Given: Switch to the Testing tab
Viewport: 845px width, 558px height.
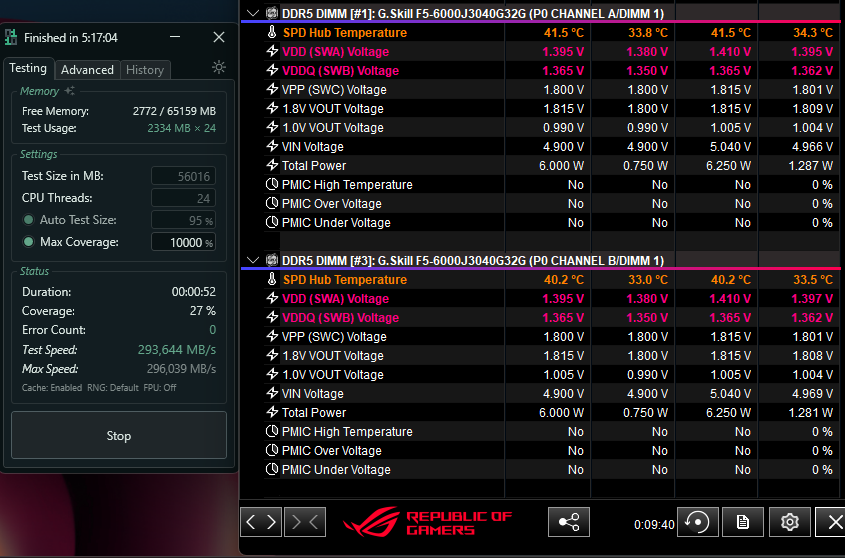Looking at the screenshot, I should 28,68.
